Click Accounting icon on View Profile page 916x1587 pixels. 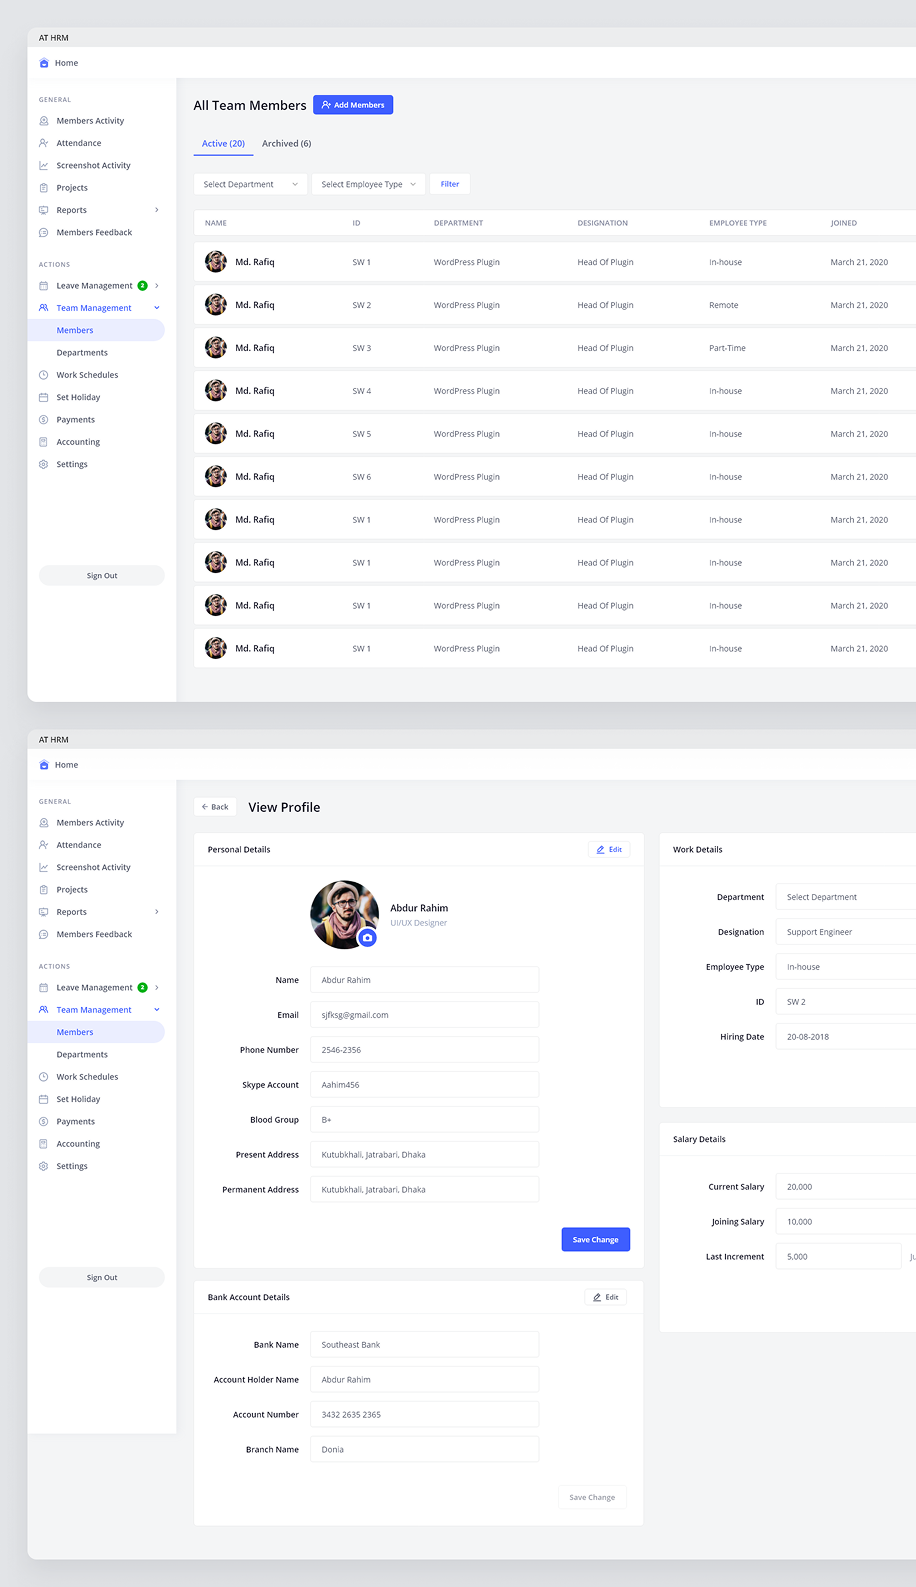tap(43, 1144)
